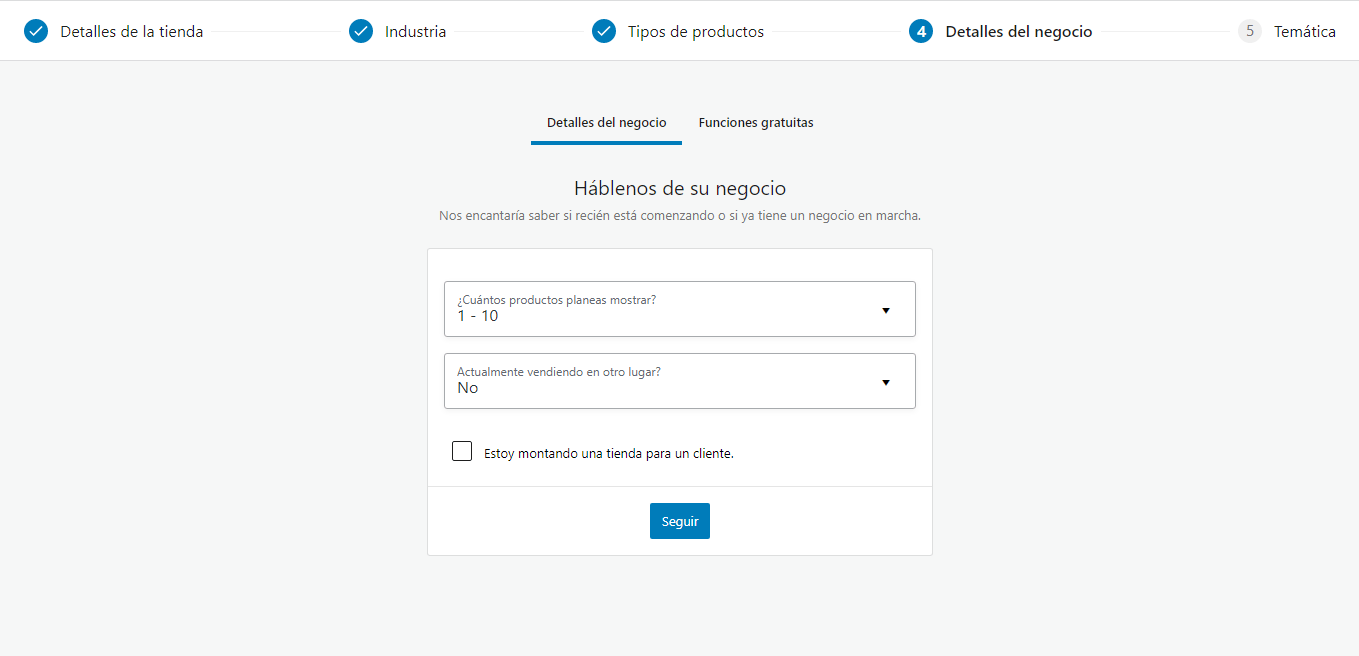Switch to the Funciones gratuitas tab
Viewport: 1359px width, 656px height.
pos(756,123)
